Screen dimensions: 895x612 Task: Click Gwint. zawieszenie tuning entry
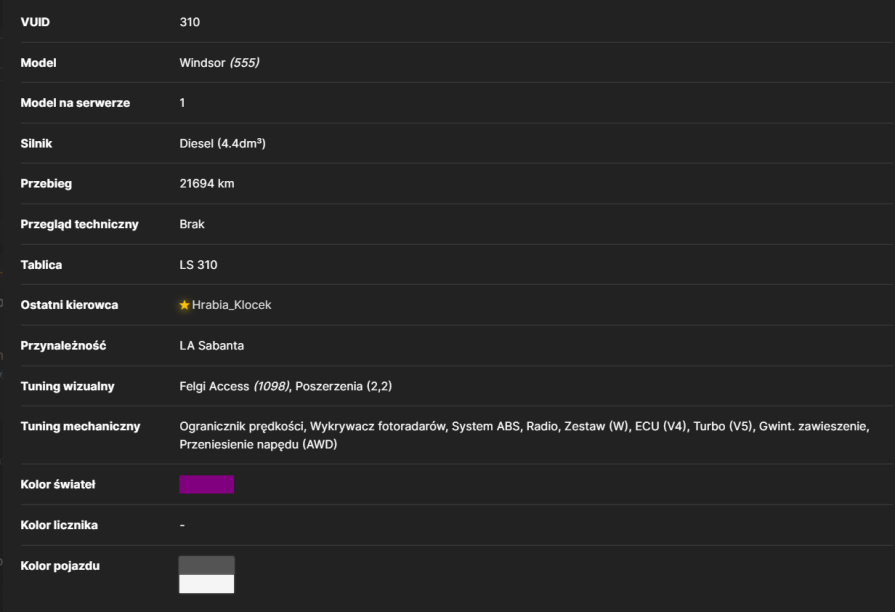(813, 426)
